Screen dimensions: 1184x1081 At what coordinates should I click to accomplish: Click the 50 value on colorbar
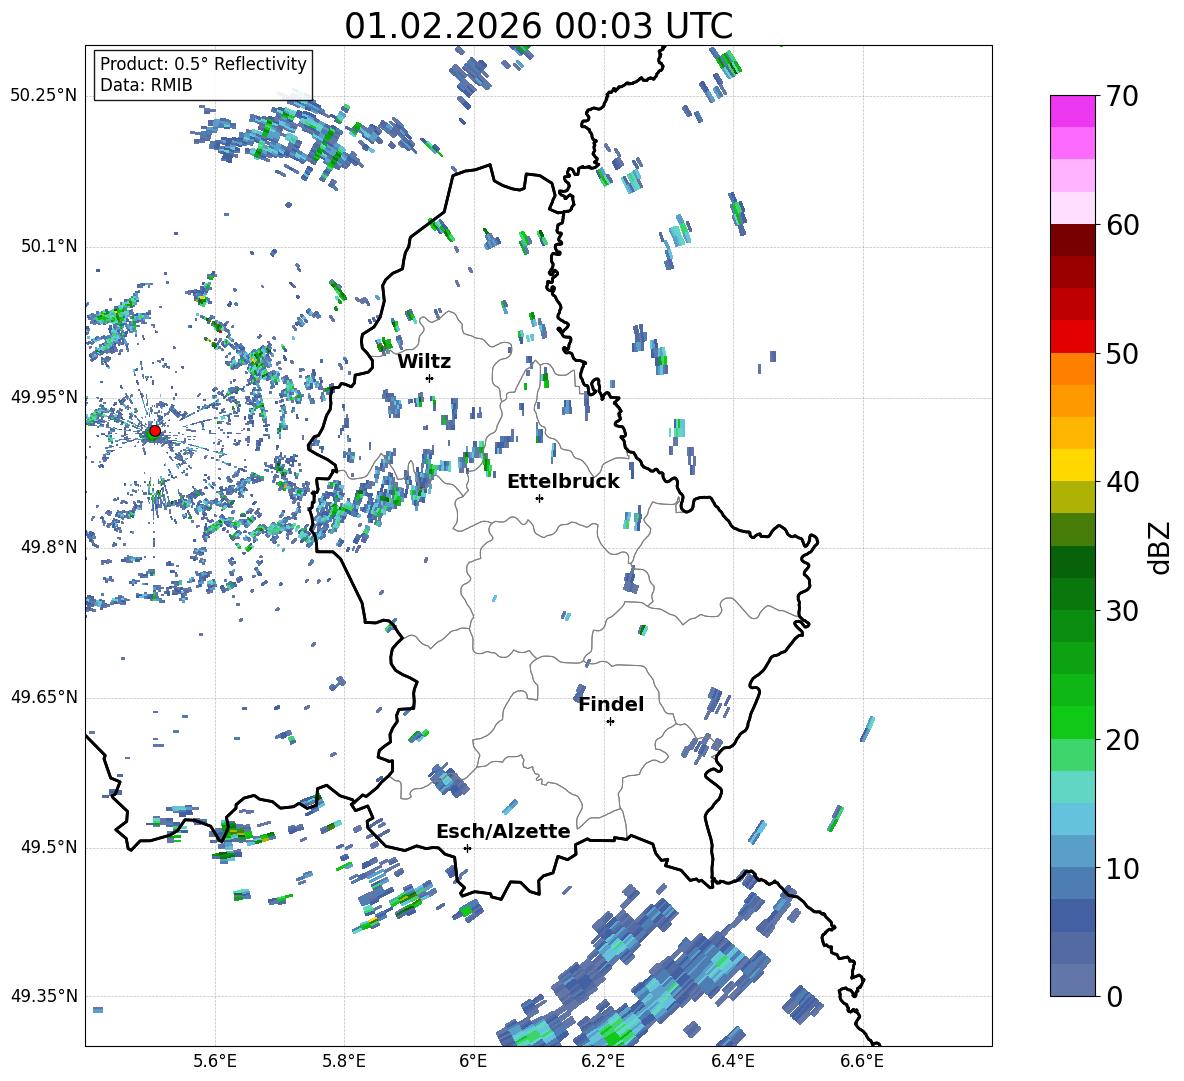[x=1122, y=353]
